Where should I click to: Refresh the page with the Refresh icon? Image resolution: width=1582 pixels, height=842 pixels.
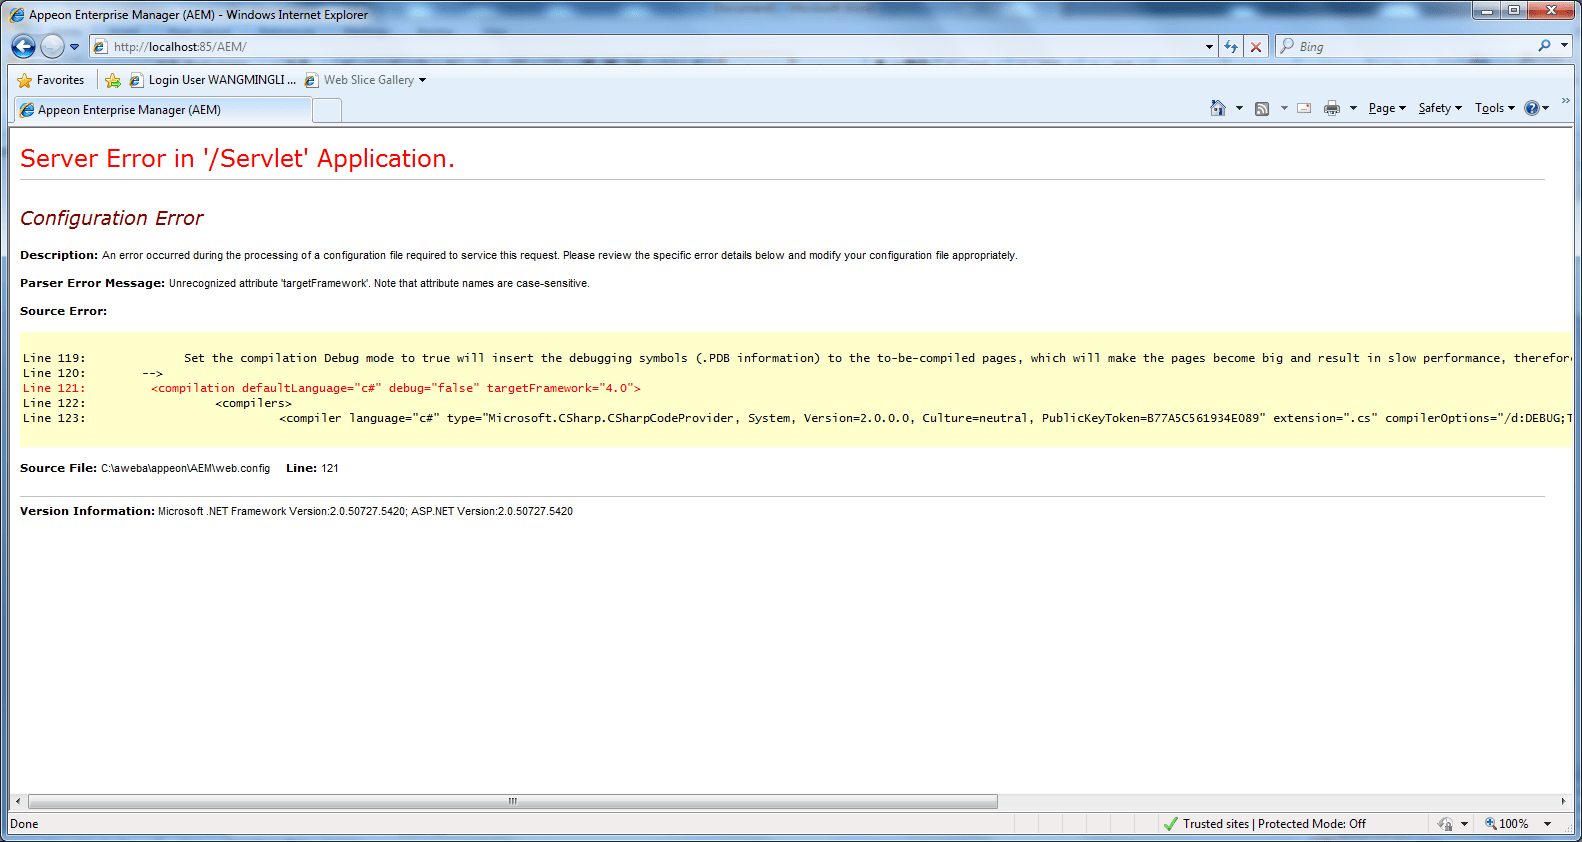coord(1231,47)
